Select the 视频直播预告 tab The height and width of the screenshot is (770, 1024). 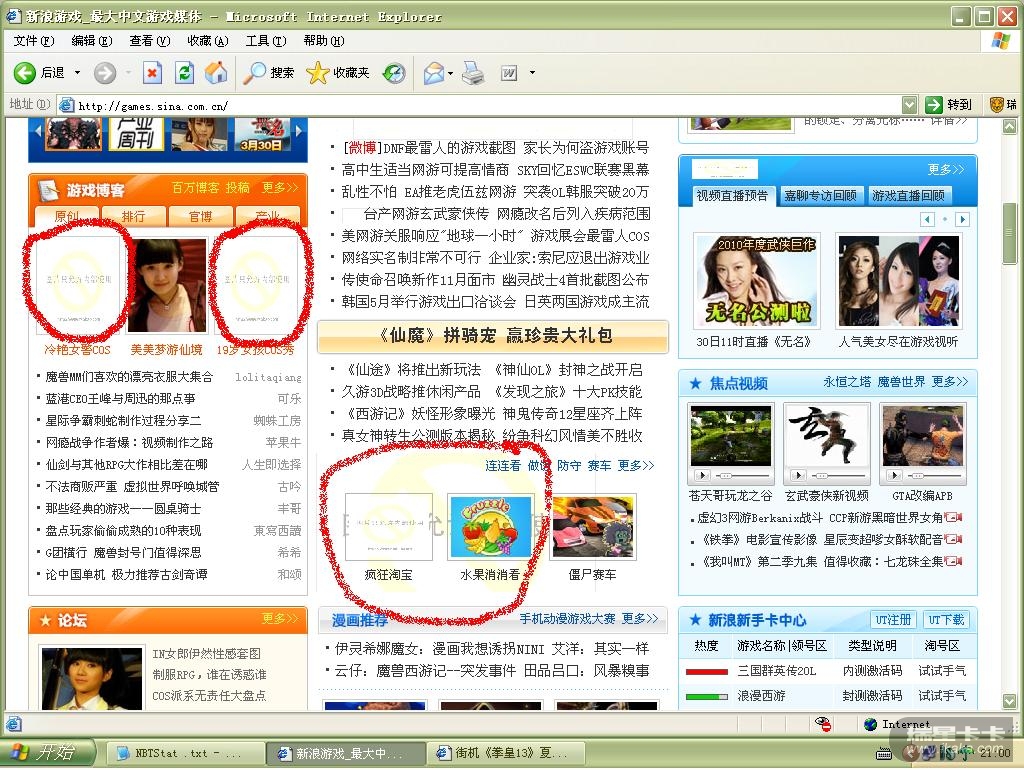point(732,195)
